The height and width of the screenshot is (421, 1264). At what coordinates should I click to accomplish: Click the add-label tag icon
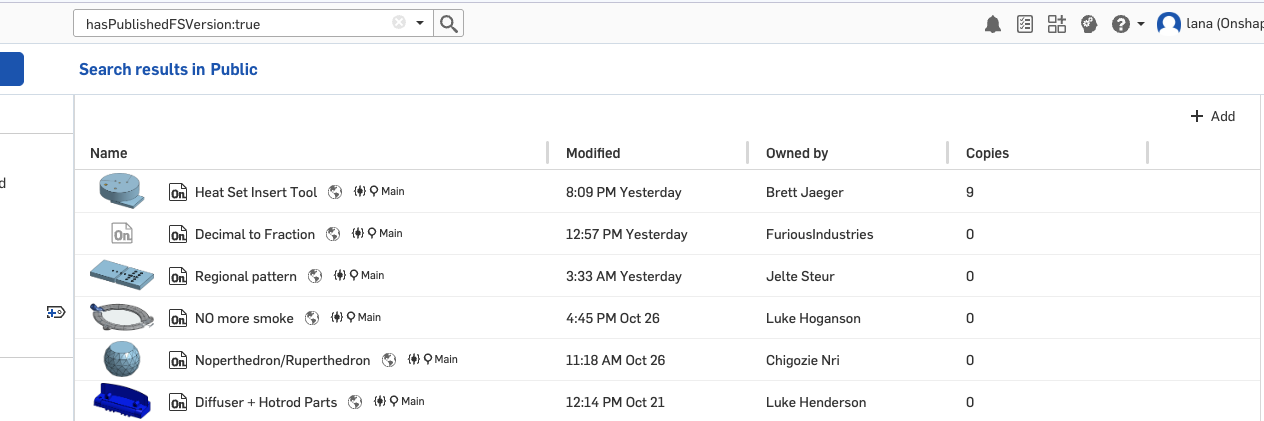coord(56,313)
